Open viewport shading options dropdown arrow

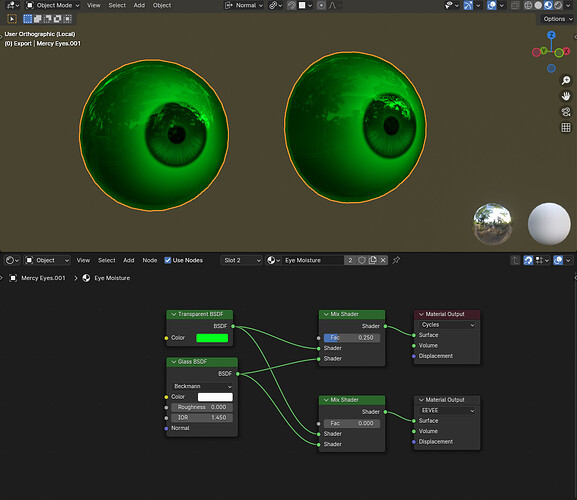pyautogui.click(x=568, y=5)
